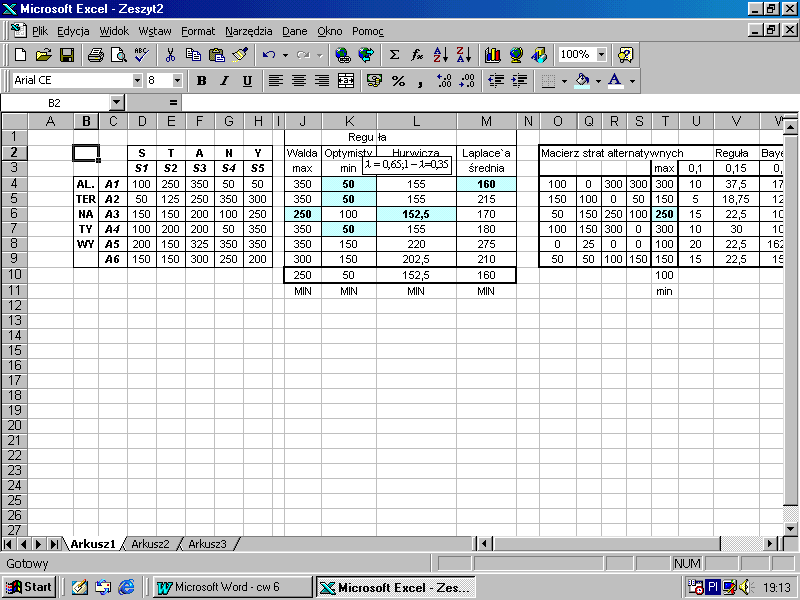Image resolution: width=800 pixels, height=600 pixels.
Task: Click the Windows Start button
Action: (x=29, y=587)
